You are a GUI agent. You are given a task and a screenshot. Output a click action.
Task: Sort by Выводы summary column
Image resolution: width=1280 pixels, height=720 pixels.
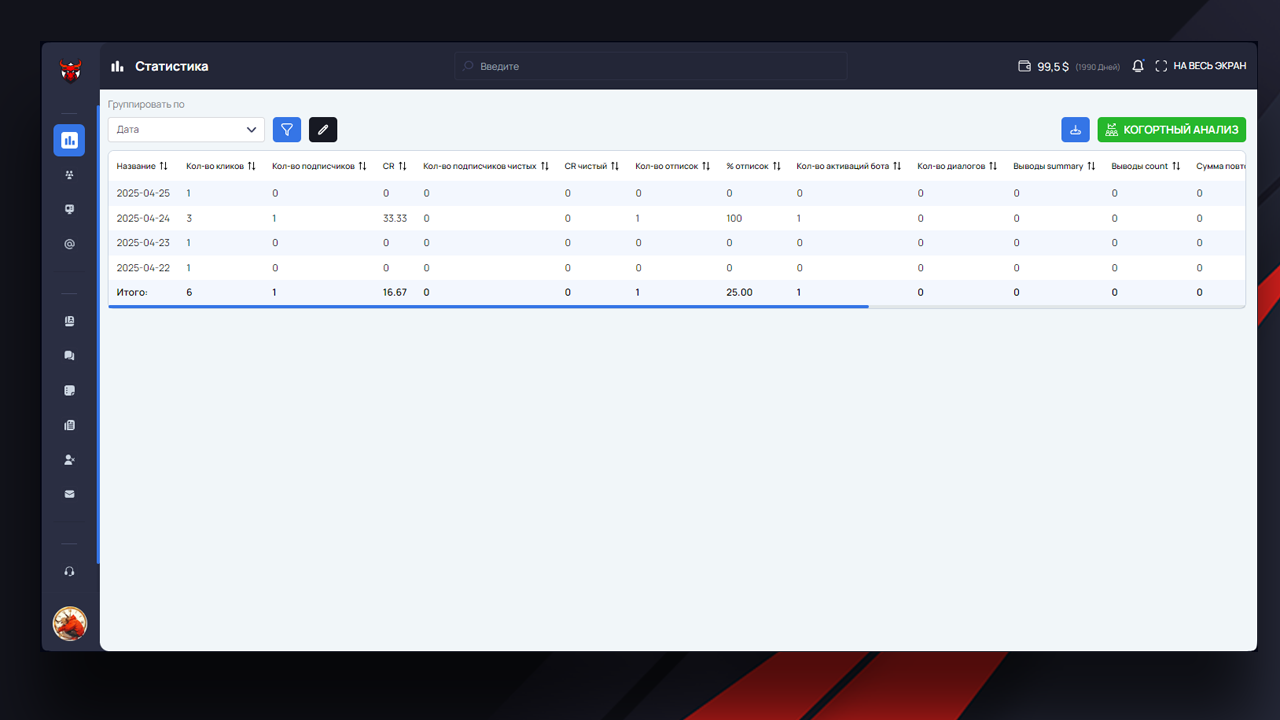1054,166
